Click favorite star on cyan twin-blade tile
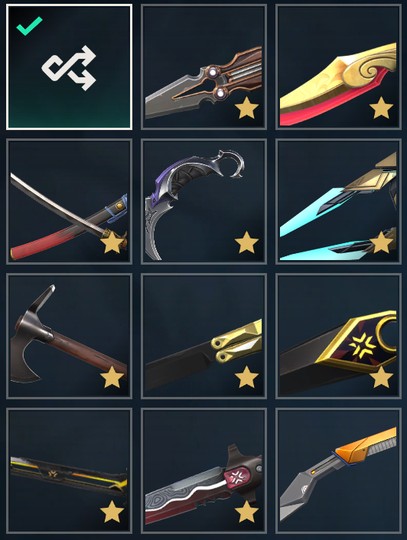This screenshot has height=540, width=407. 381,242
